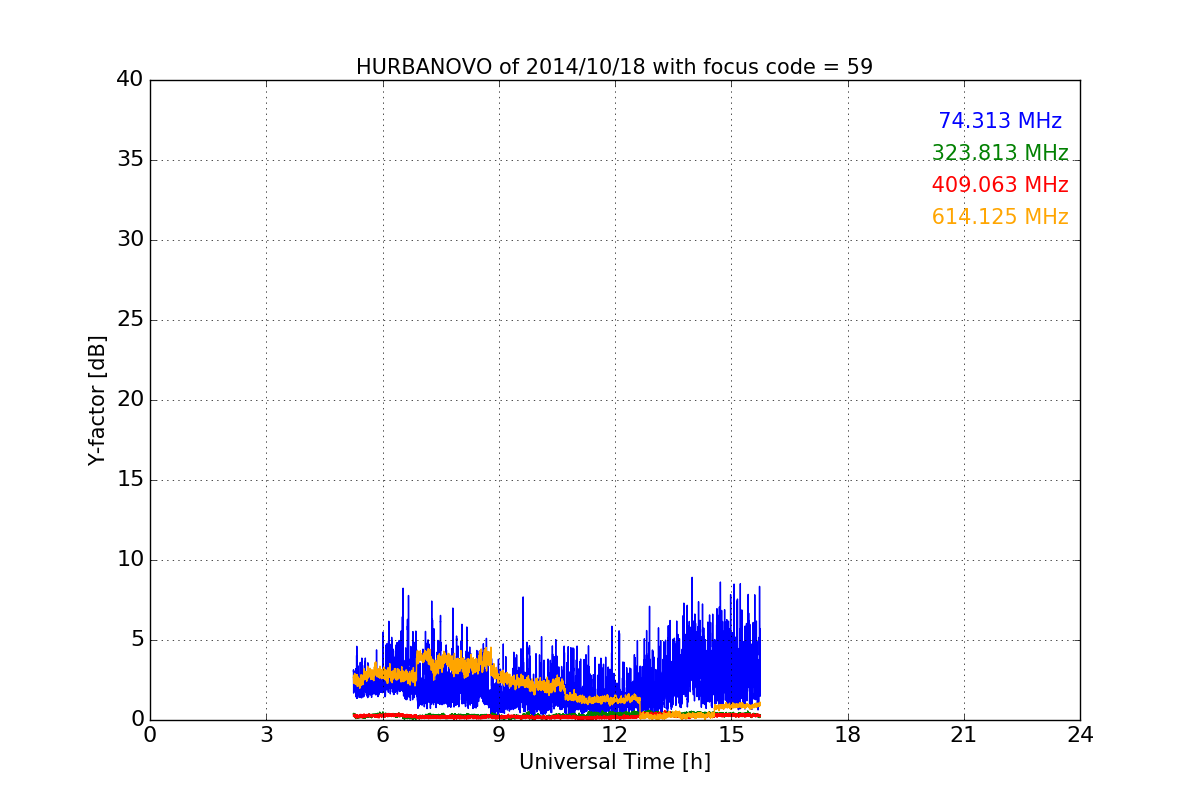
Task: Click the x-axis tick label 3
Action: [266, 734]
